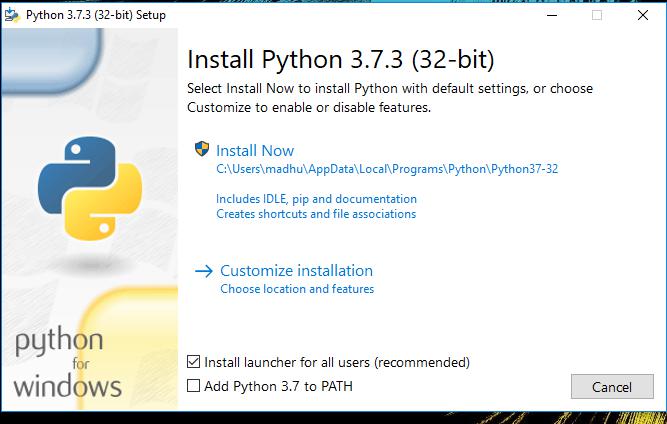Uncheck the Install launcher for all users checkbox
Screen dimensions: 667x424
[194, 362]
